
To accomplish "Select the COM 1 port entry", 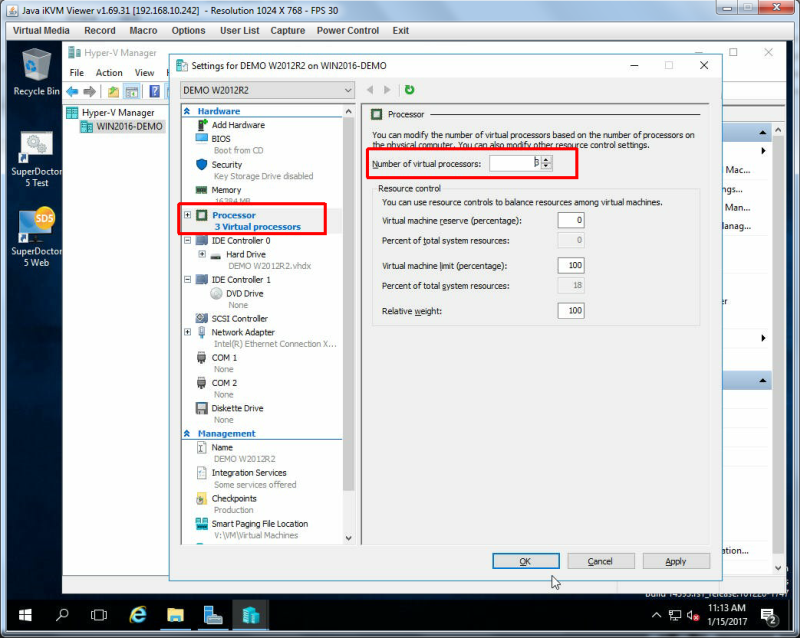I will [x=224, y=358].
